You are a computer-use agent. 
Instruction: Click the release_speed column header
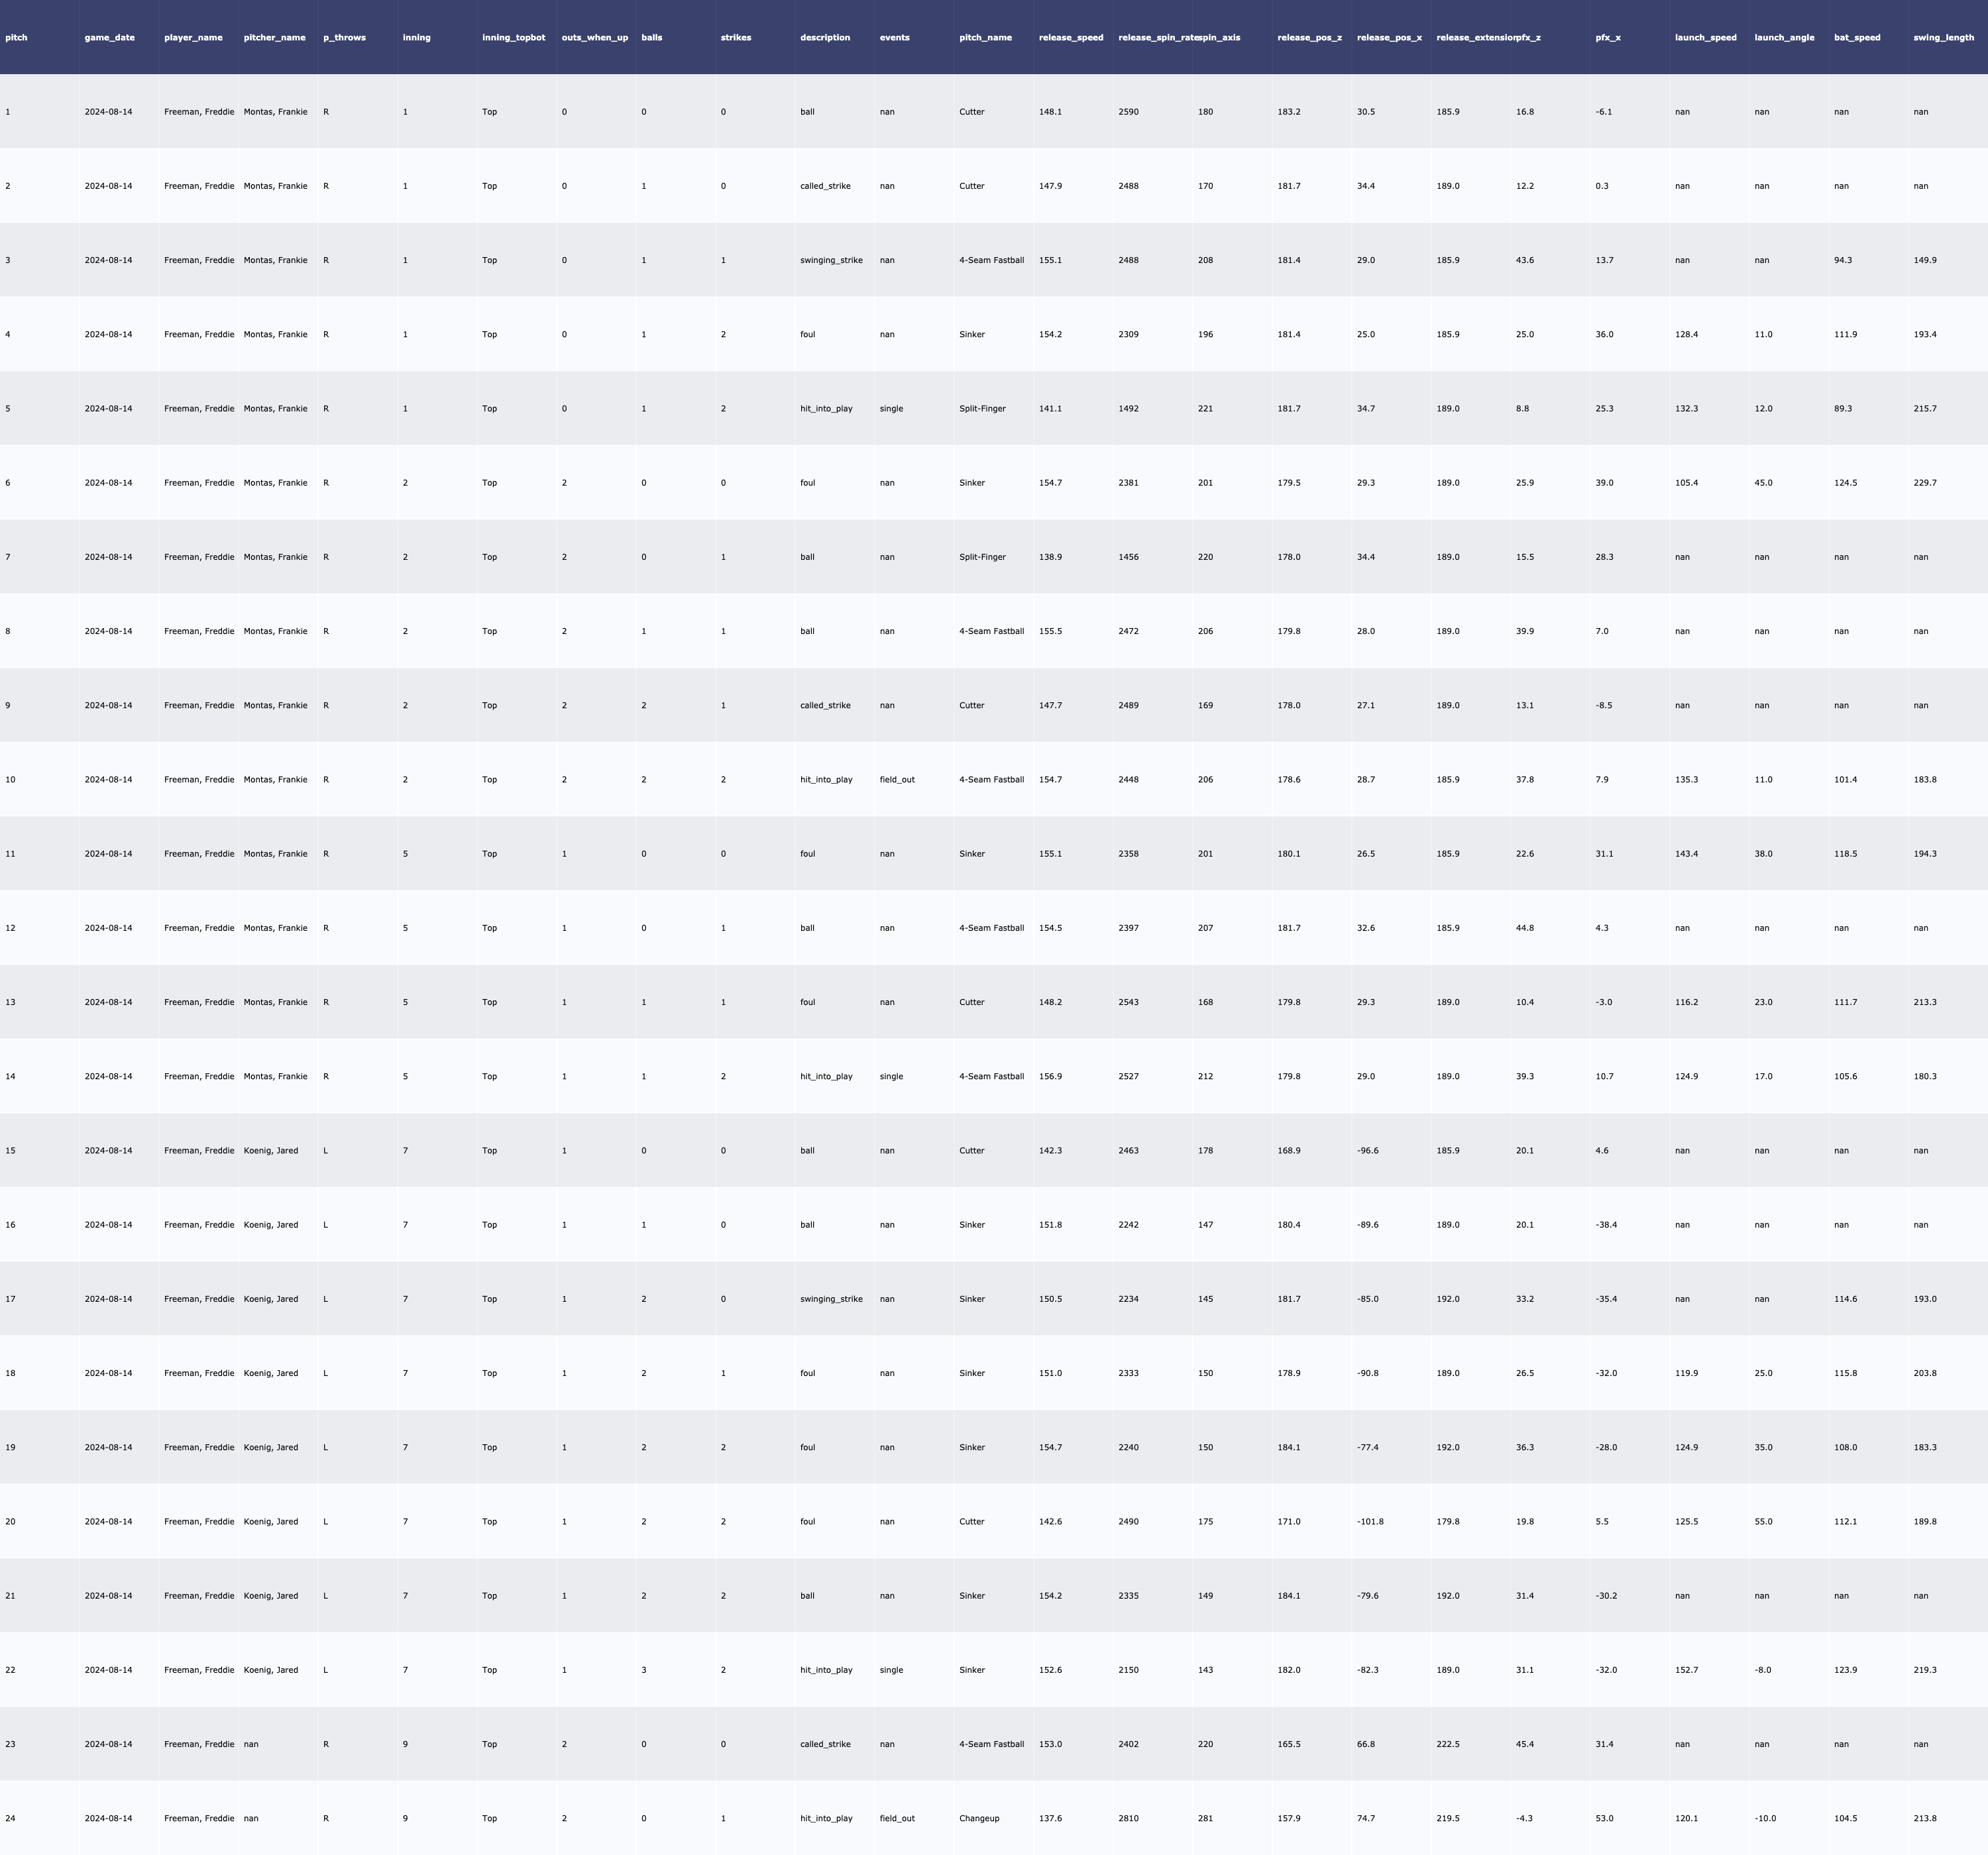coord(1071,38)
